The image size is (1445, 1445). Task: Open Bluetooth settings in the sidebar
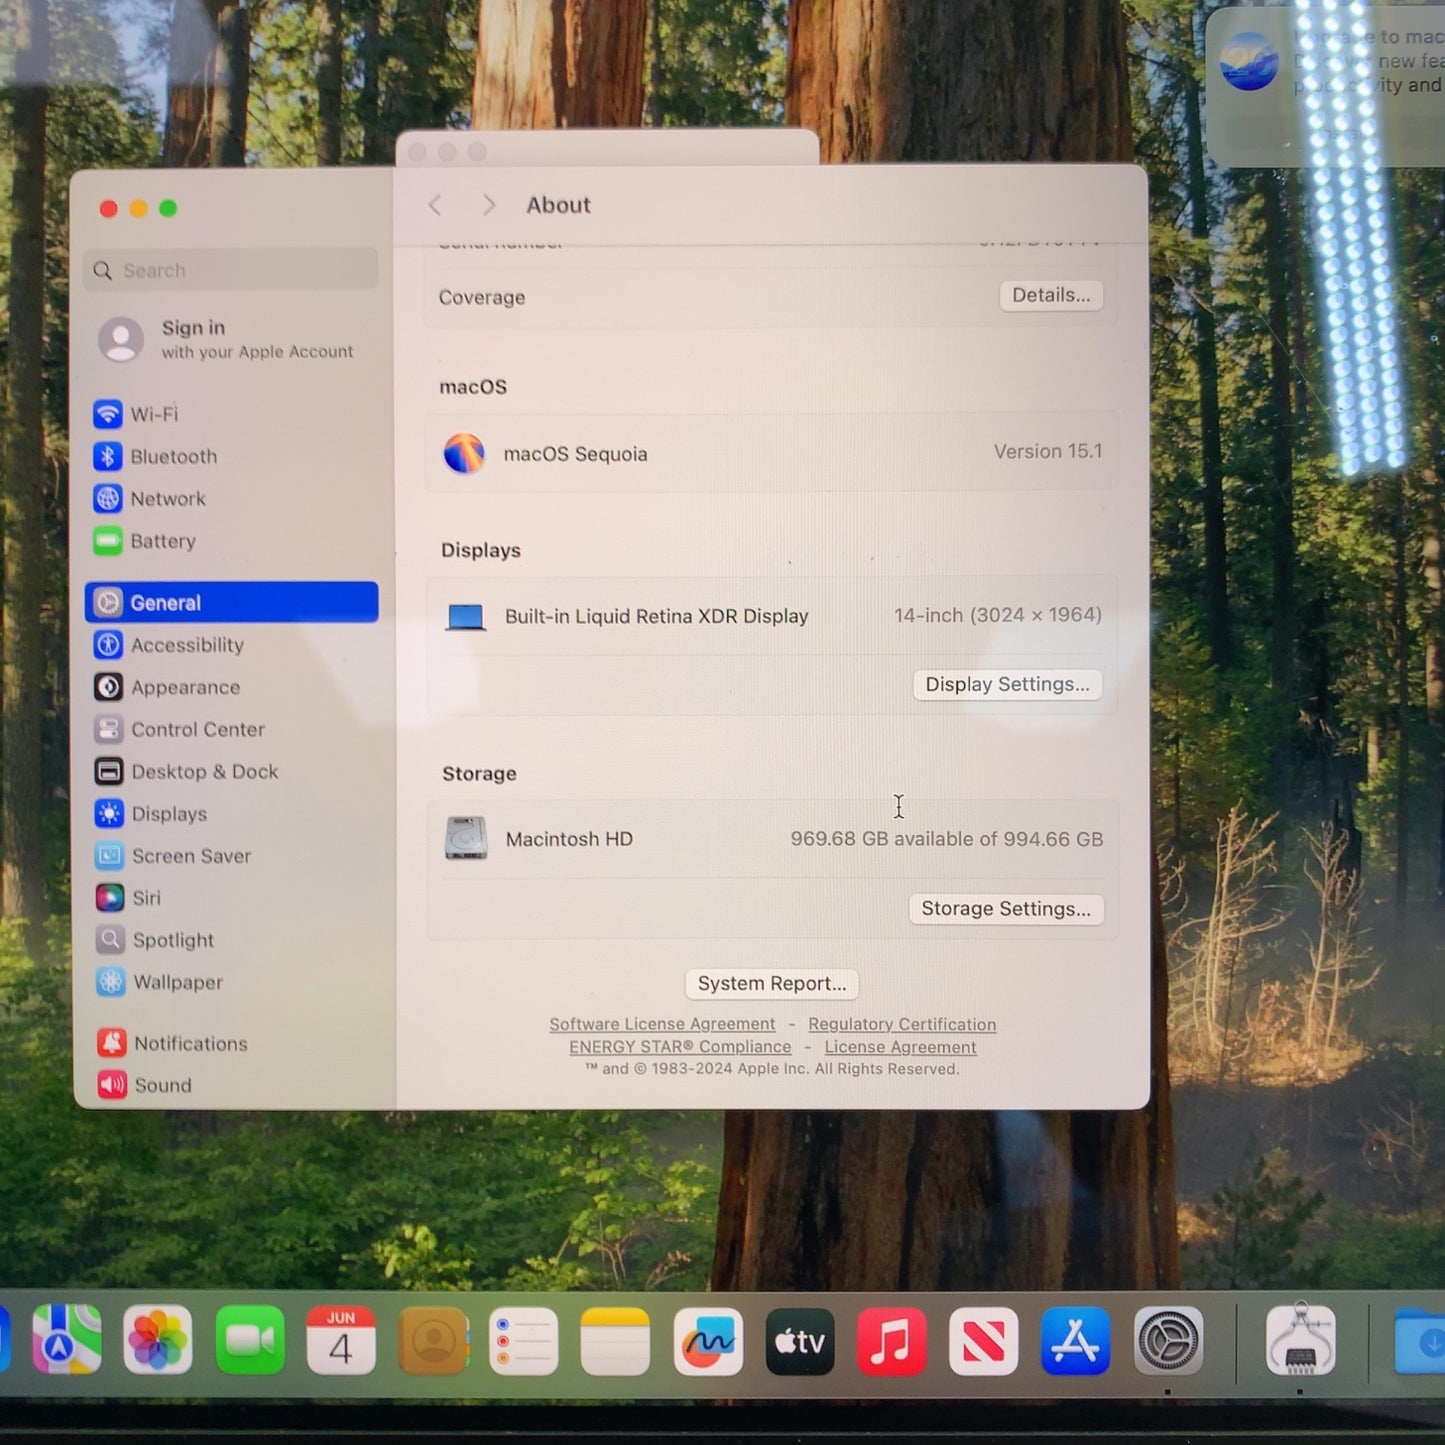click(x=156, y=456)
